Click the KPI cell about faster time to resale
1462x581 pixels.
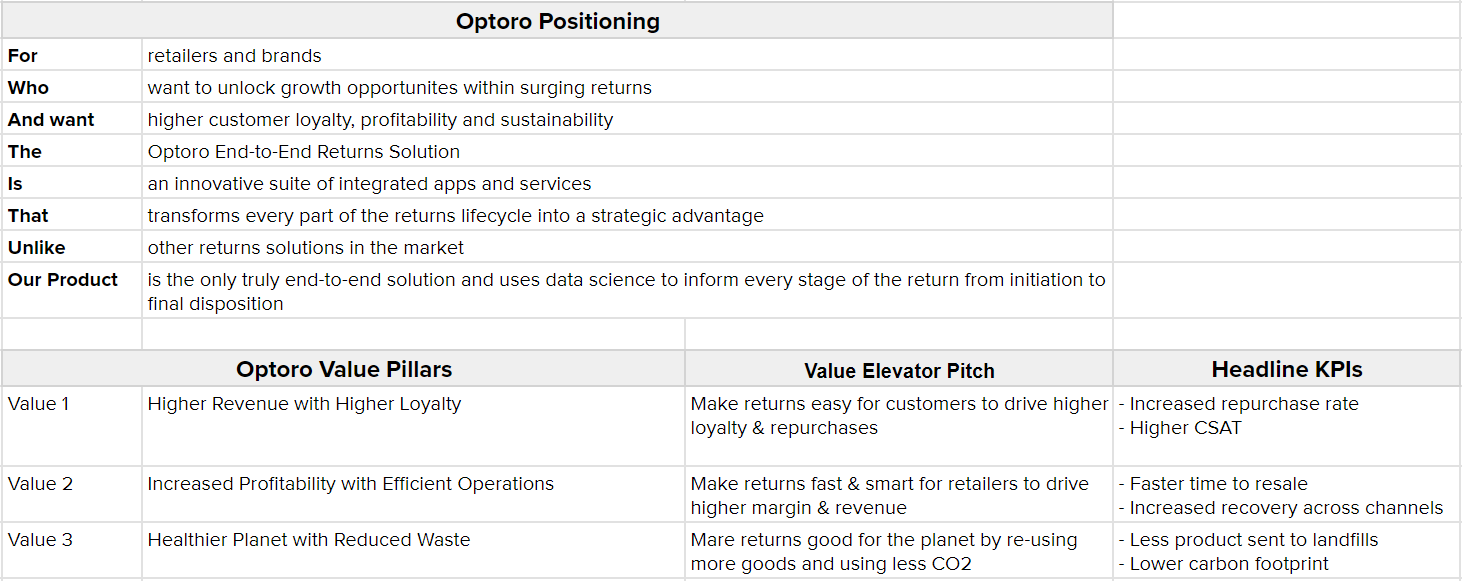(x=1286, y=495)
